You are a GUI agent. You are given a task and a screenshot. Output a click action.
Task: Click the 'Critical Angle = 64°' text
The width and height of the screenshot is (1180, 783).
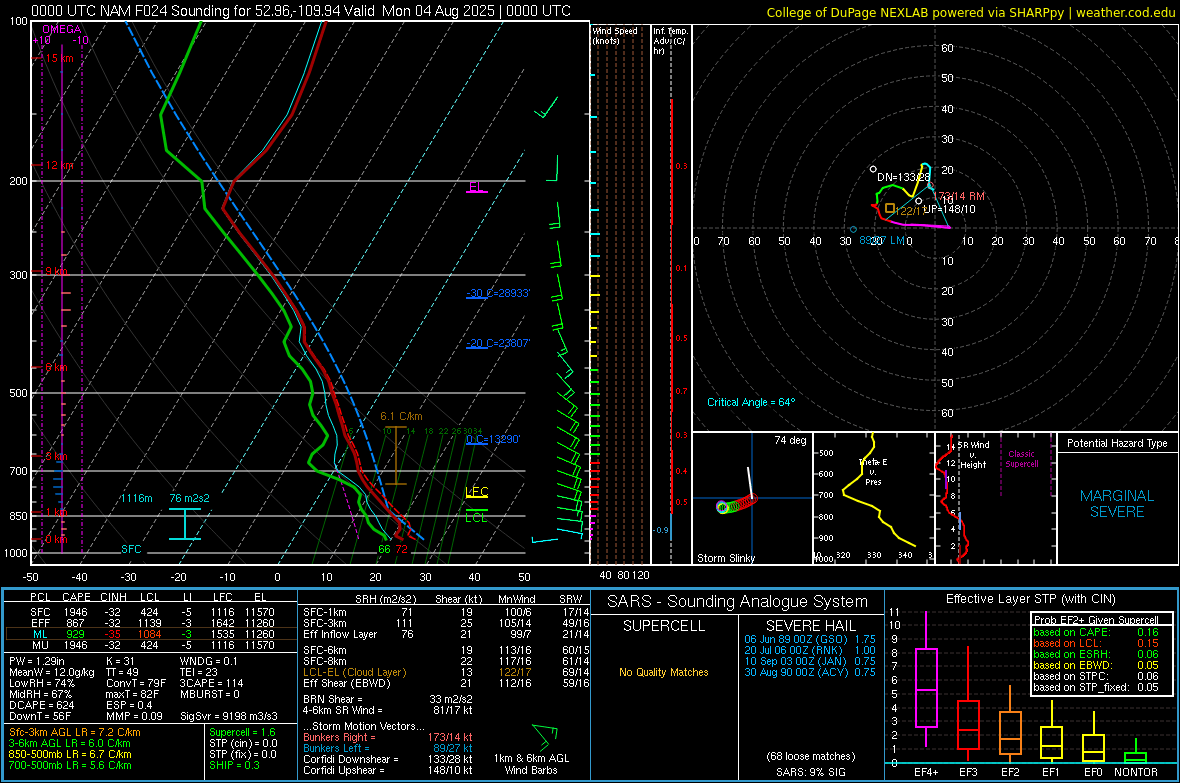point(750,402)
